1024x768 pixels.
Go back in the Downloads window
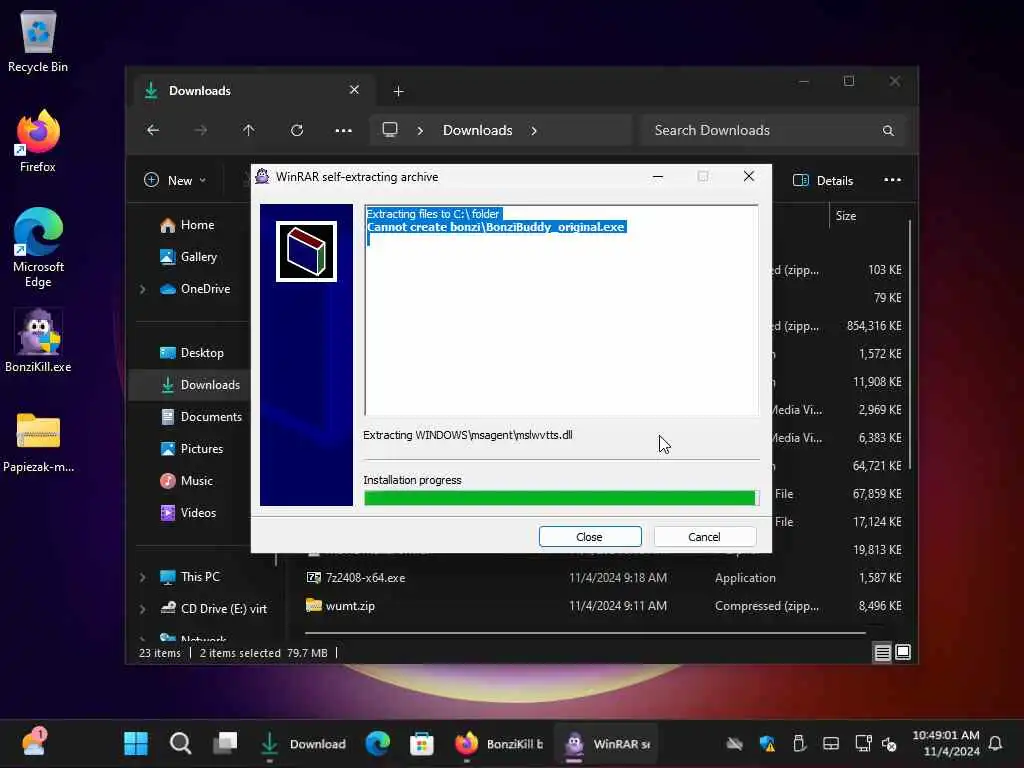tap(153, 130)
